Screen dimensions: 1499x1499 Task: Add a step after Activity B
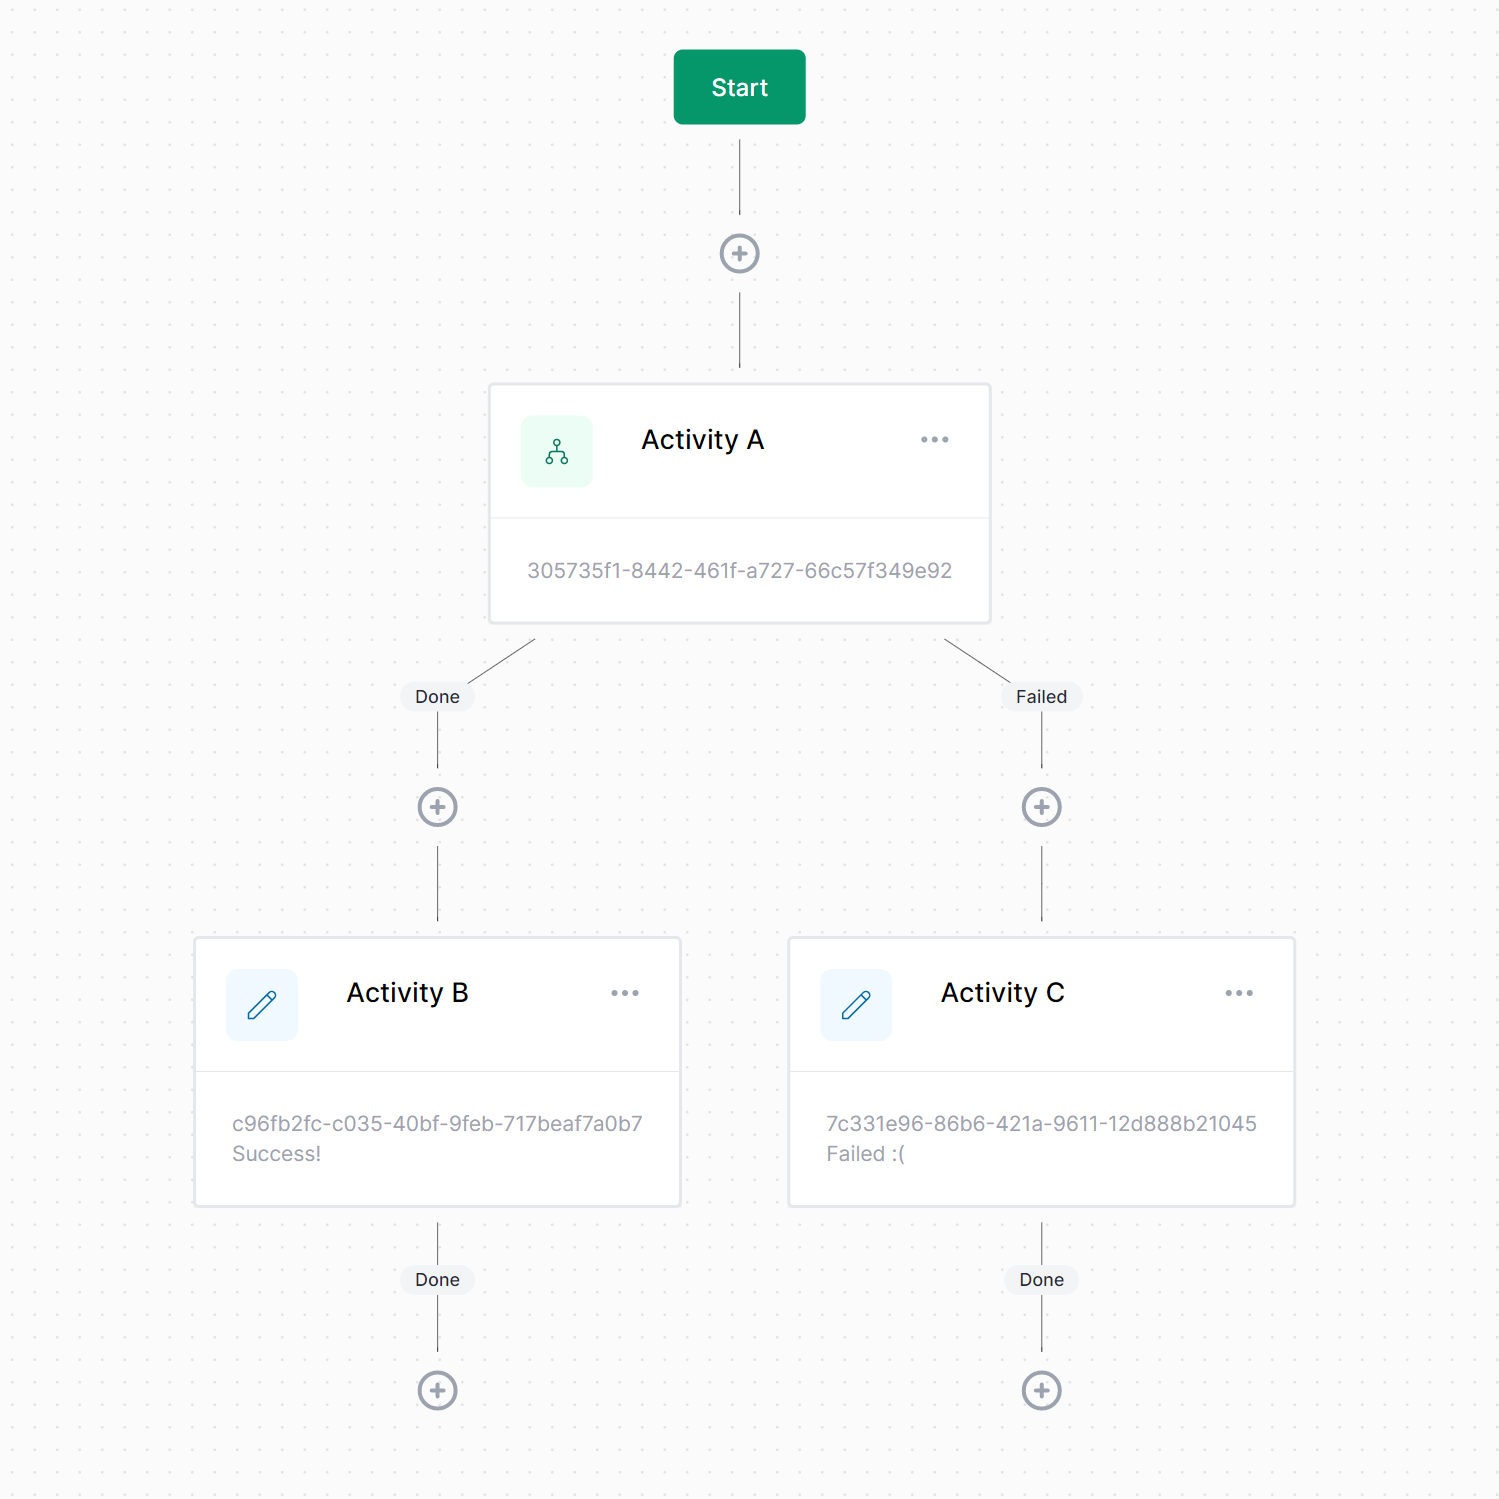tap(437, 1390)
